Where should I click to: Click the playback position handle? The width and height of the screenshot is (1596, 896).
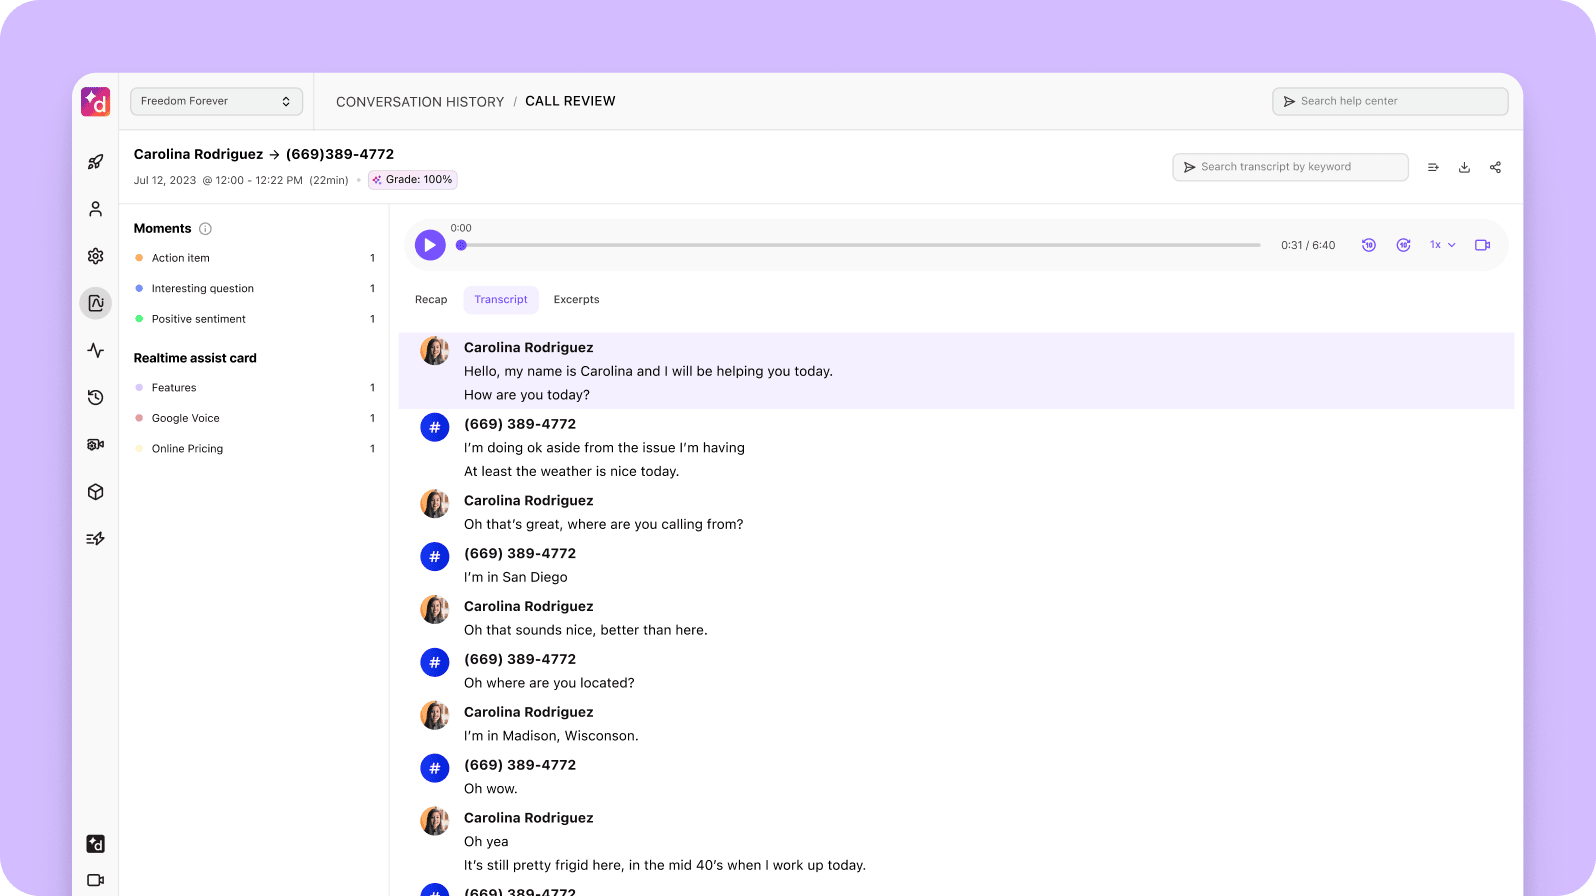pyautogui.click(x=461, y=245)
